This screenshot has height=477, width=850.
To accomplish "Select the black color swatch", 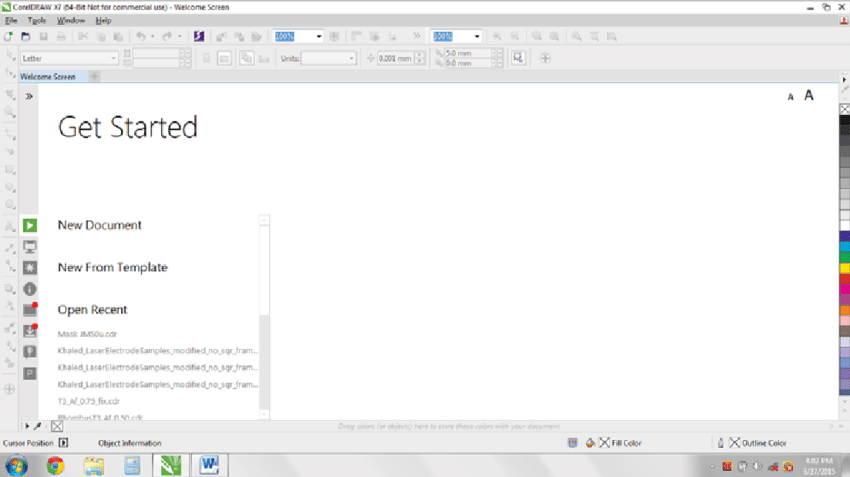I will (845, 120).
